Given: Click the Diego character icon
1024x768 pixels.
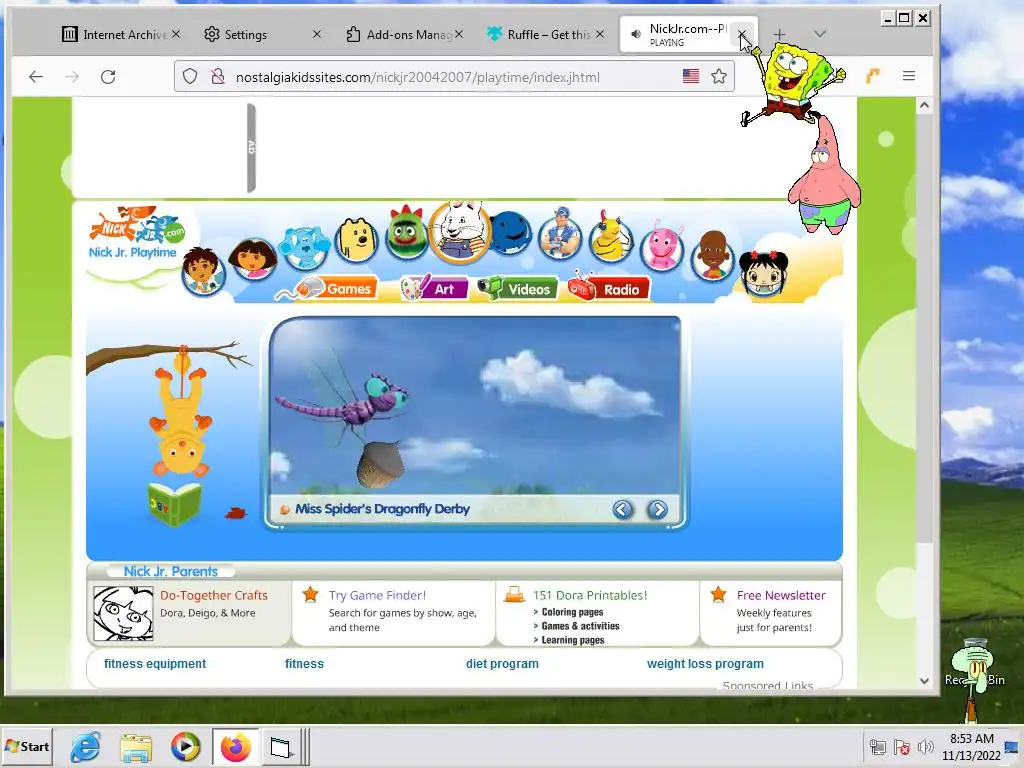Looking at the screenshot, I should click(x=203, y=271).
